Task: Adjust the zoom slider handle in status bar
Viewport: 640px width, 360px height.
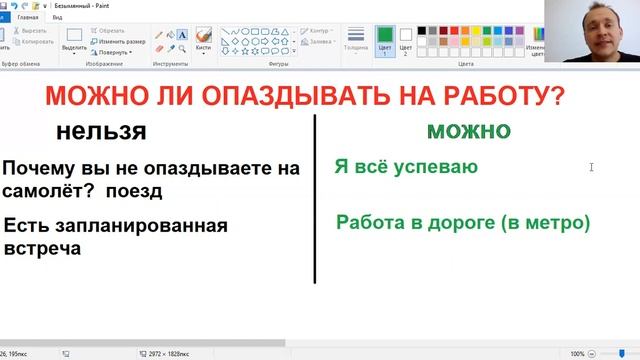Action: tap(622, 353)
